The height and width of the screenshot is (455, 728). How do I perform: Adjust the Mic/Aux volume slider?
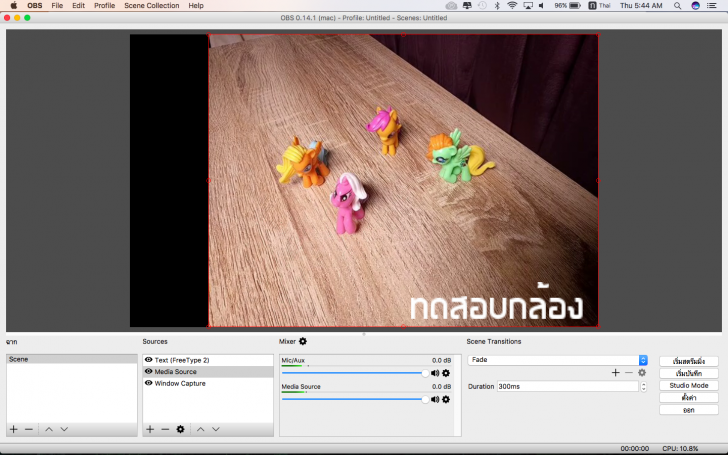(x=355, y=373)
